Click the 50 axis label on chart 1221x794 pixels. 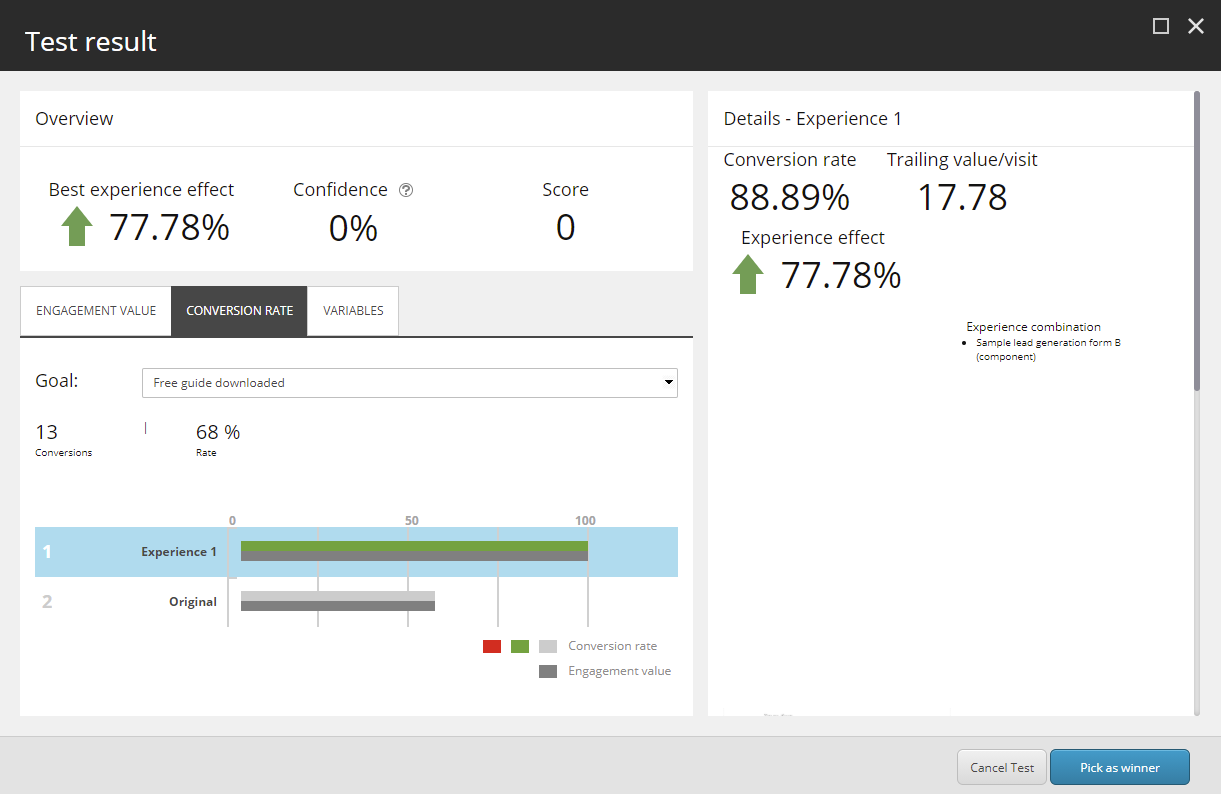411,520
